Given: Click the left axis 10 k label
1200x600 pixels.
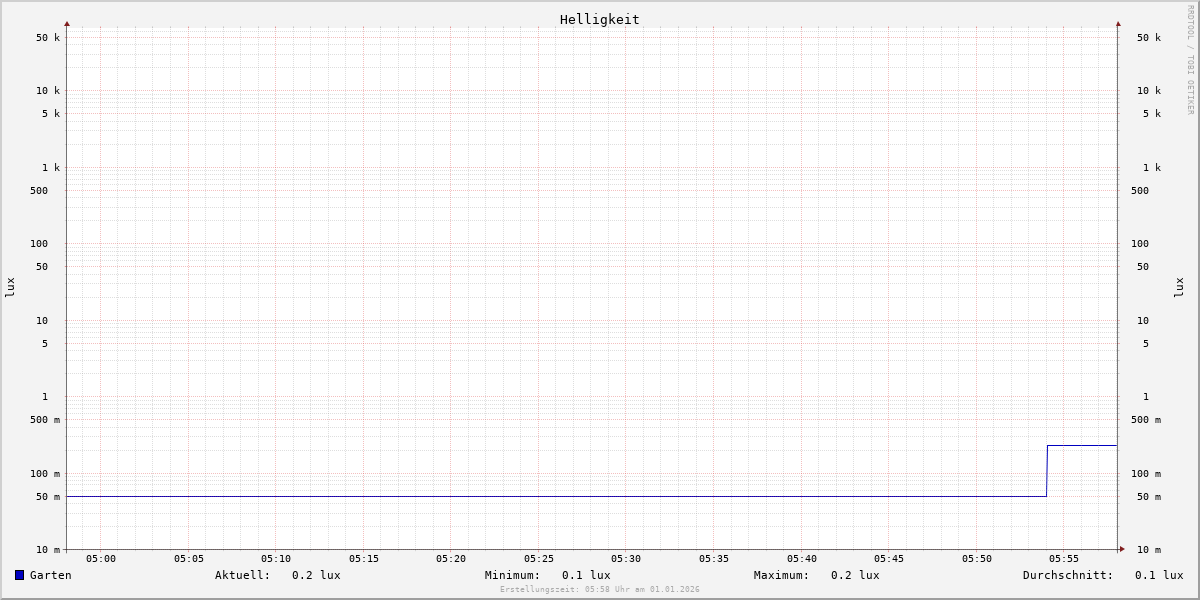Looking at the screenshot, I should (48, 91).
